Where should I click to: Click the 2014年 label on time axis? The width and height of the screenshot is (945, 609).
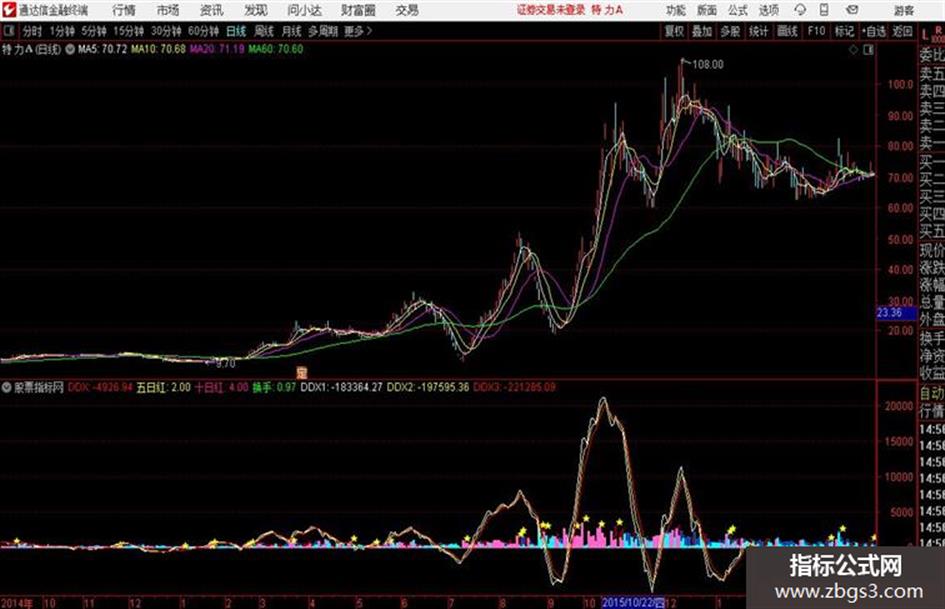click(x=17, y=602)
